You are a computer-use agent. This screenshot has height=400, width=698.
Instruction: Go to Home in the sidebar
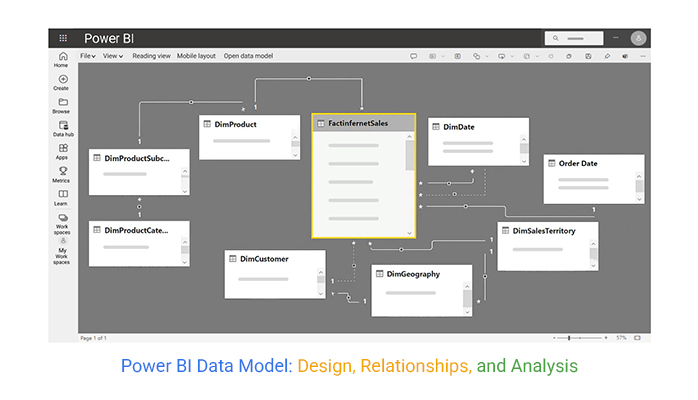tap(62, 60)
